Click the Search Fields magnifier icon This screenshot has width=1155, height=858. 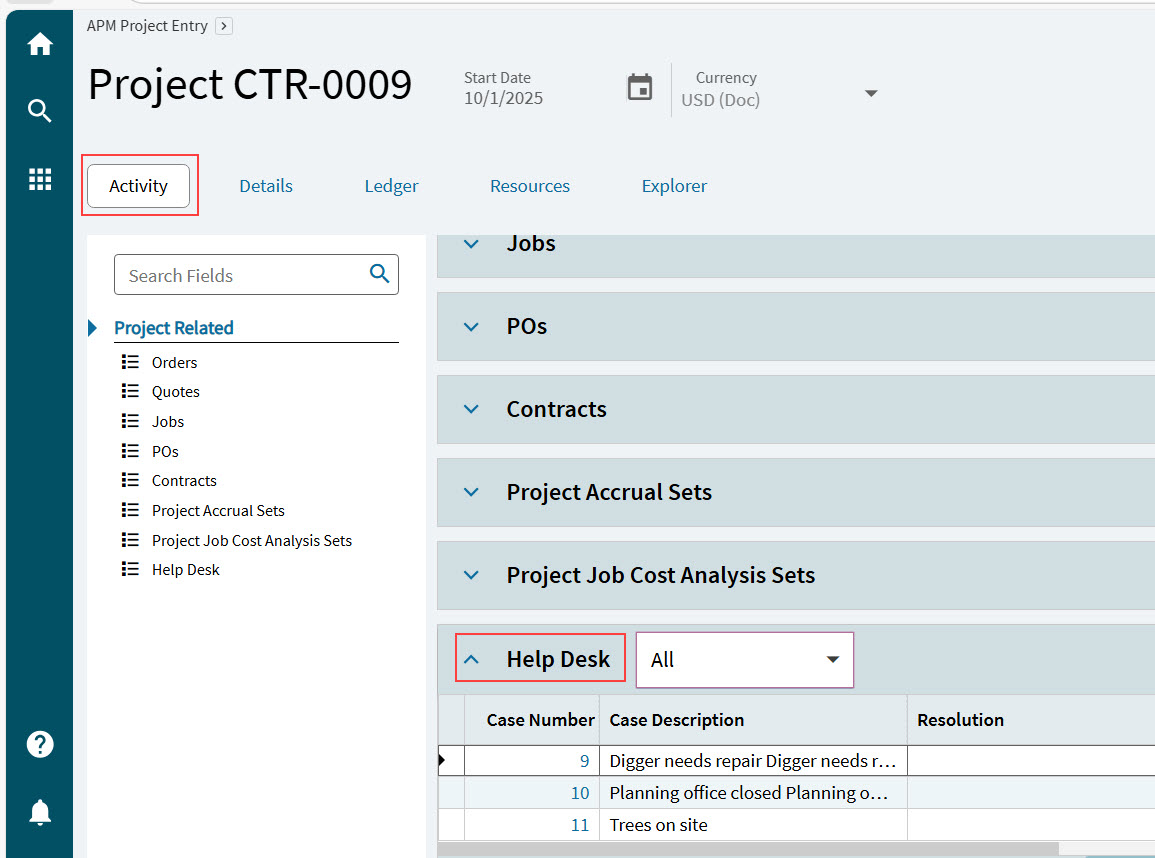(x=379, y=274)
